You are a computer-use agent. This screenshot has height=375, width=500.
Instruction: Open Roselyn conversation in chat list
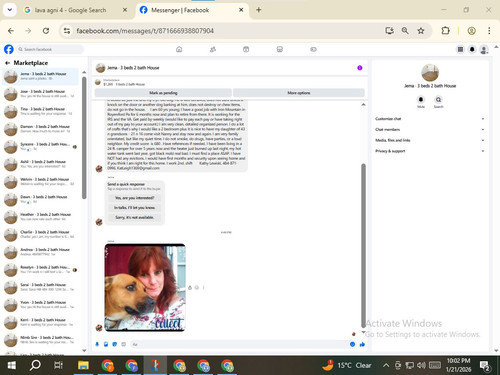click(41, 270)
